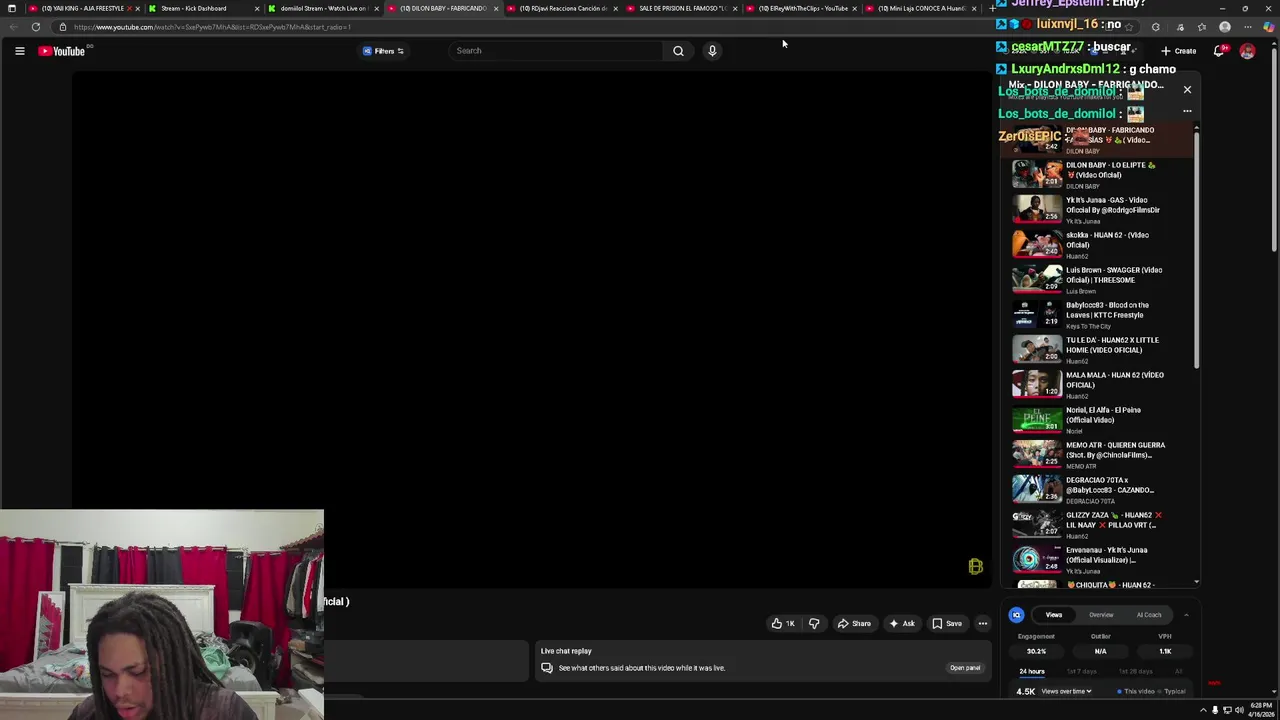Open the YouTube account avatar menu
The width and height of the screenshot is (1280, 720).
(1247, 51)
